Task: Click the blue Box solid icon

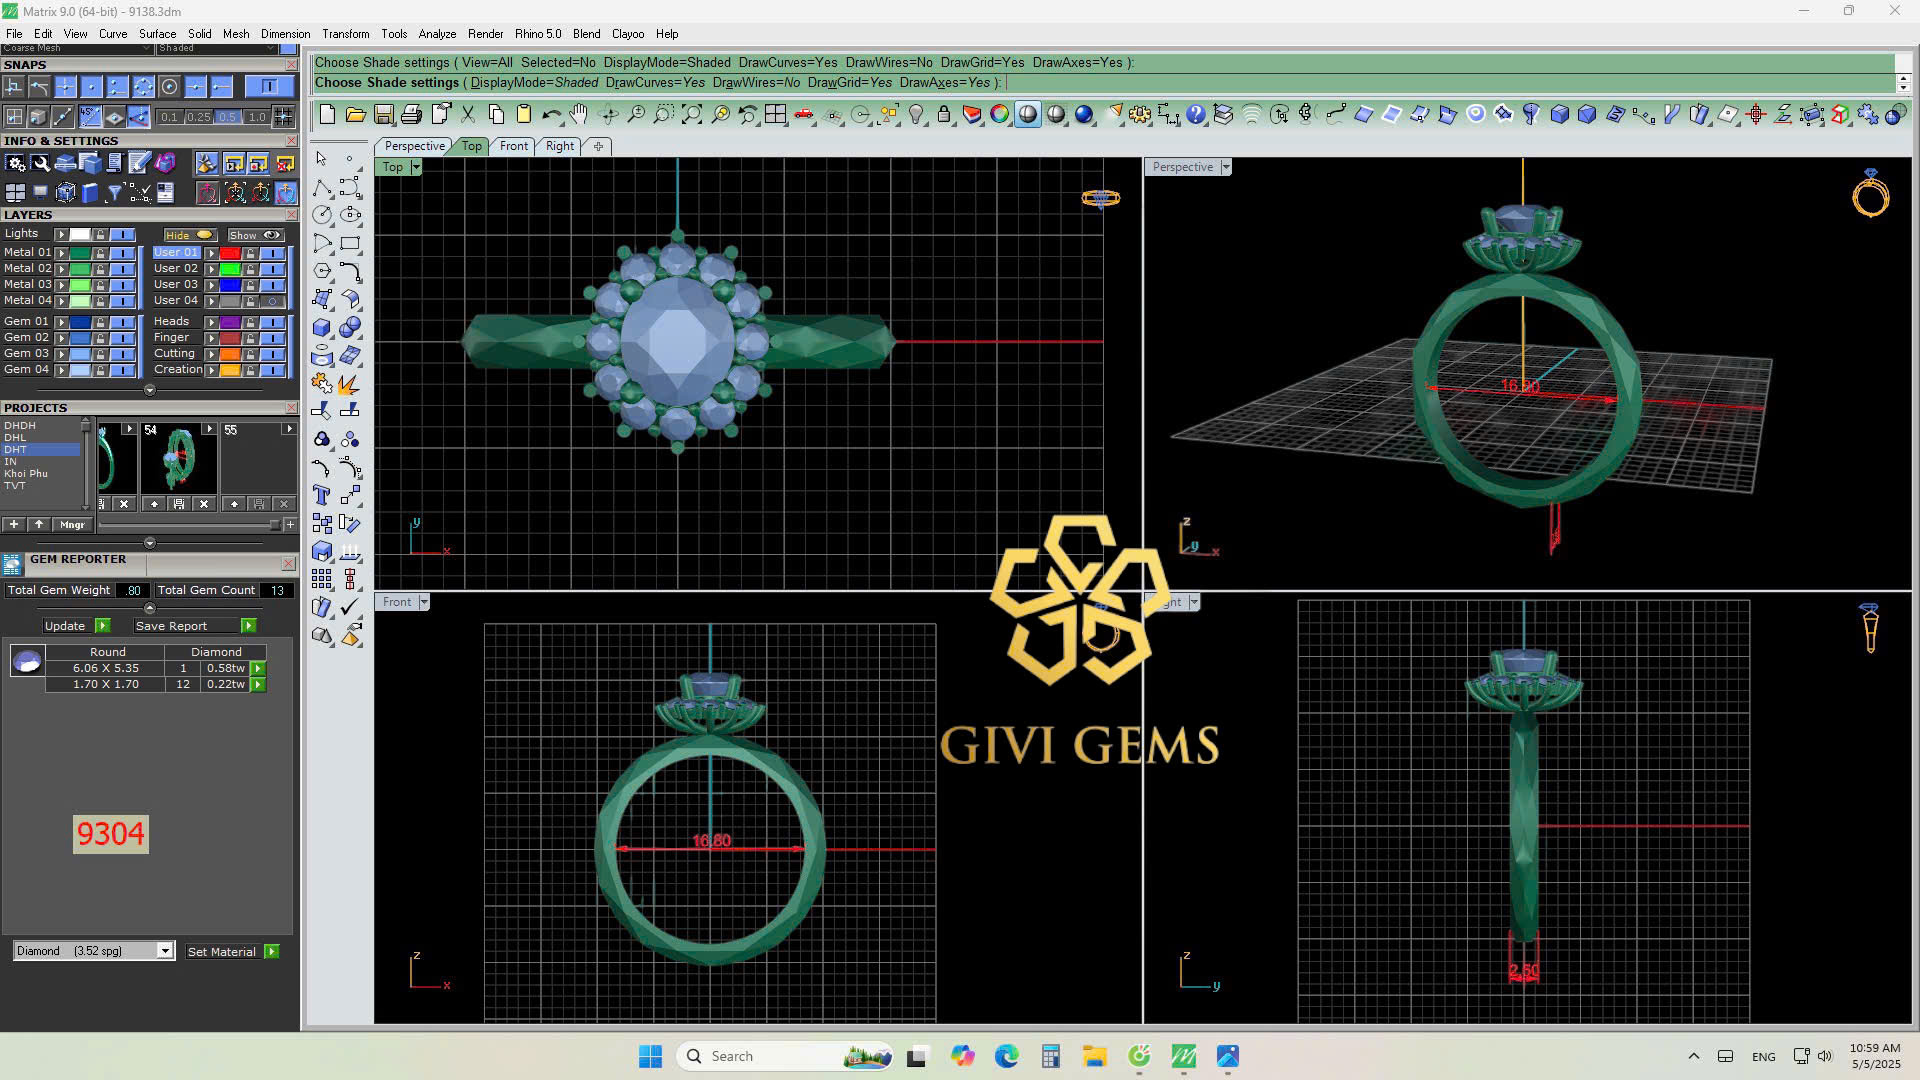Action: (1560, 115)
